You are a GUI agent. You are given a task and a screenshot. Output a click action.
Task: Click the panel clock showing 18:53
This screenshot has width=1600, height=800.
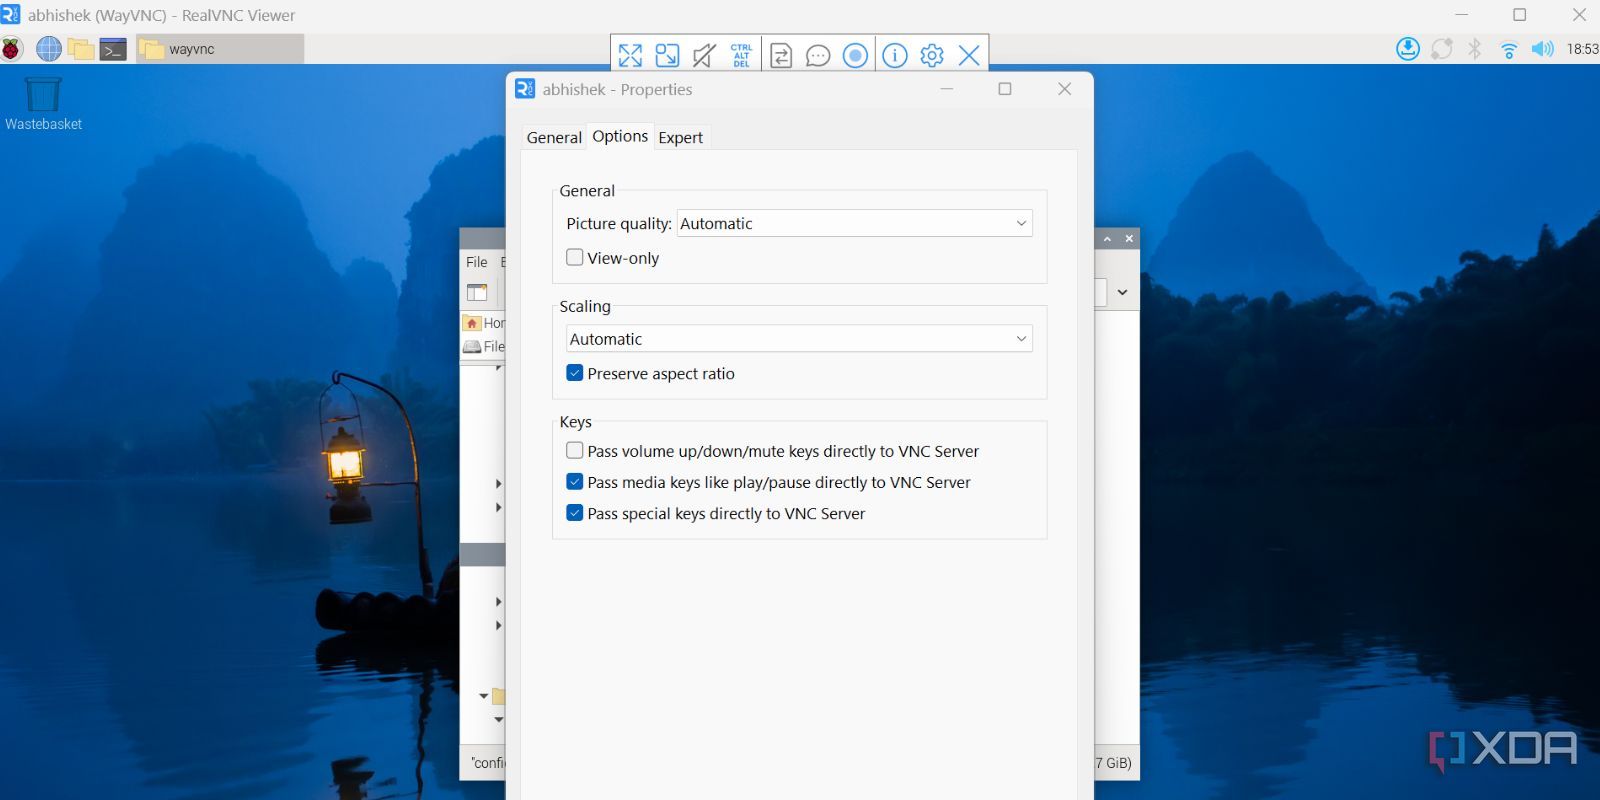(x=1582, y=48)
